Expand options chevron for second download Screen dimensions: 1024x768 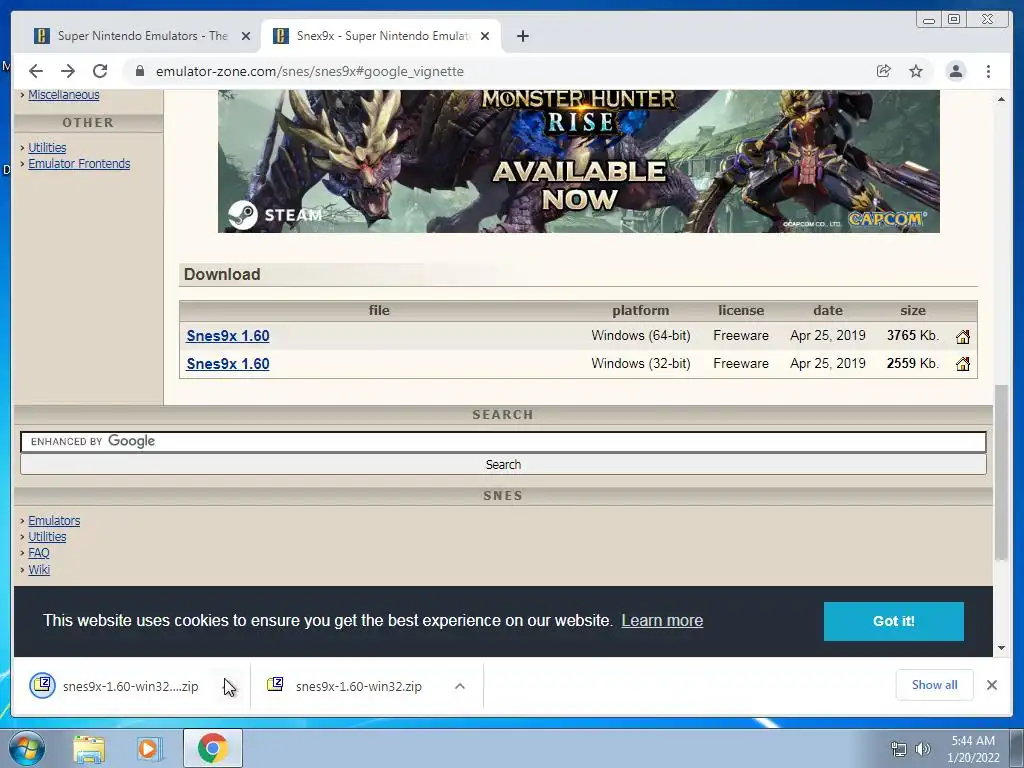point(460,686)
